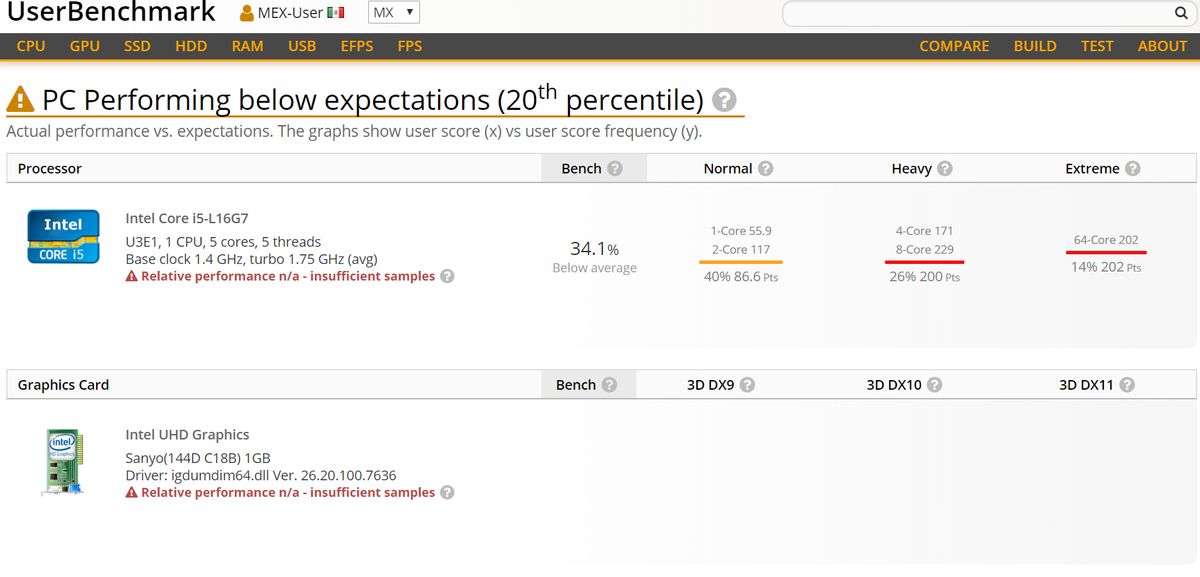
Task: Focus the site search field
Action: point(977,14)
